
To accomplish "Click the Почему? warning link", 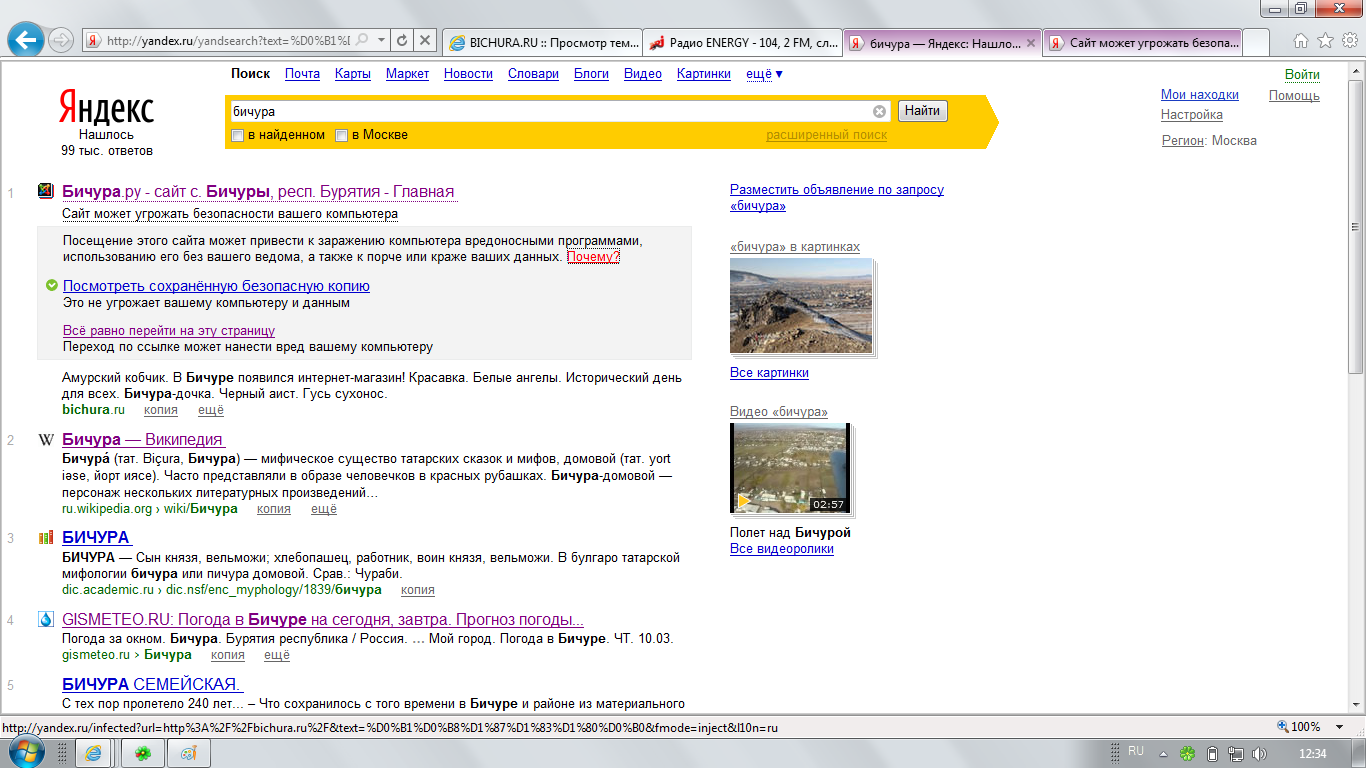I will (x=593, y=257).
